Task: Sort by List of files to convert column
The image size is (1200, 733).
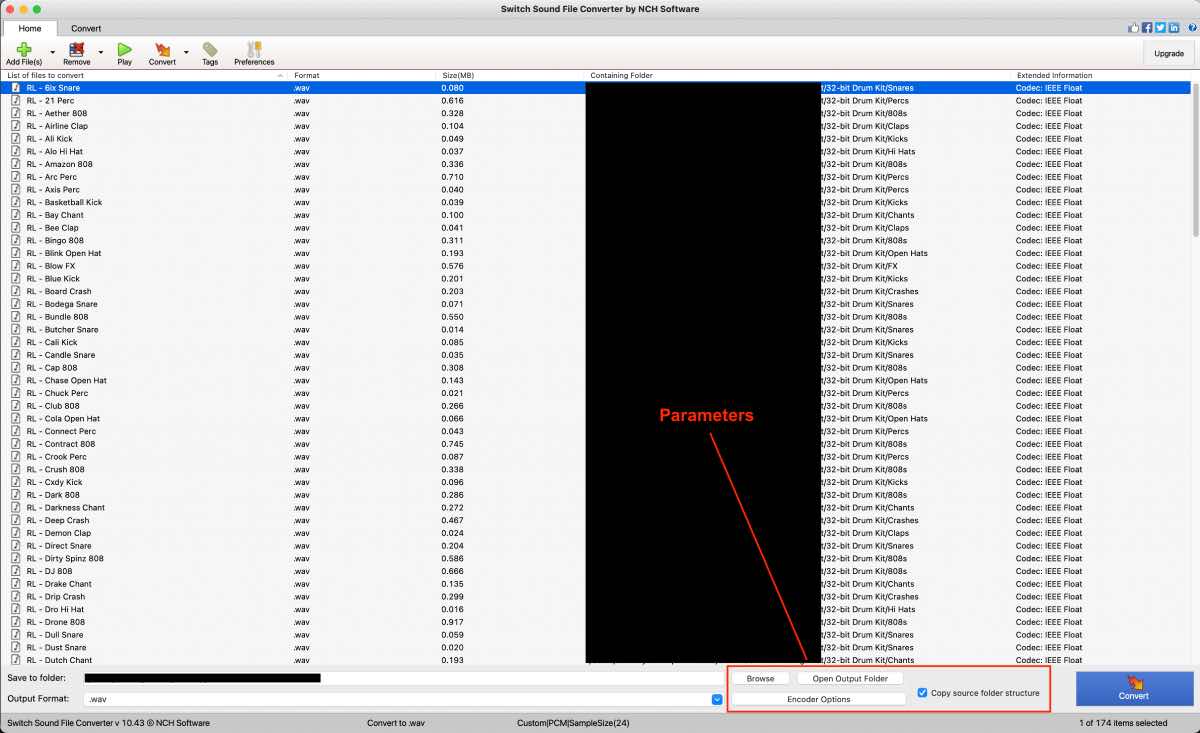Action: [146, 75]
